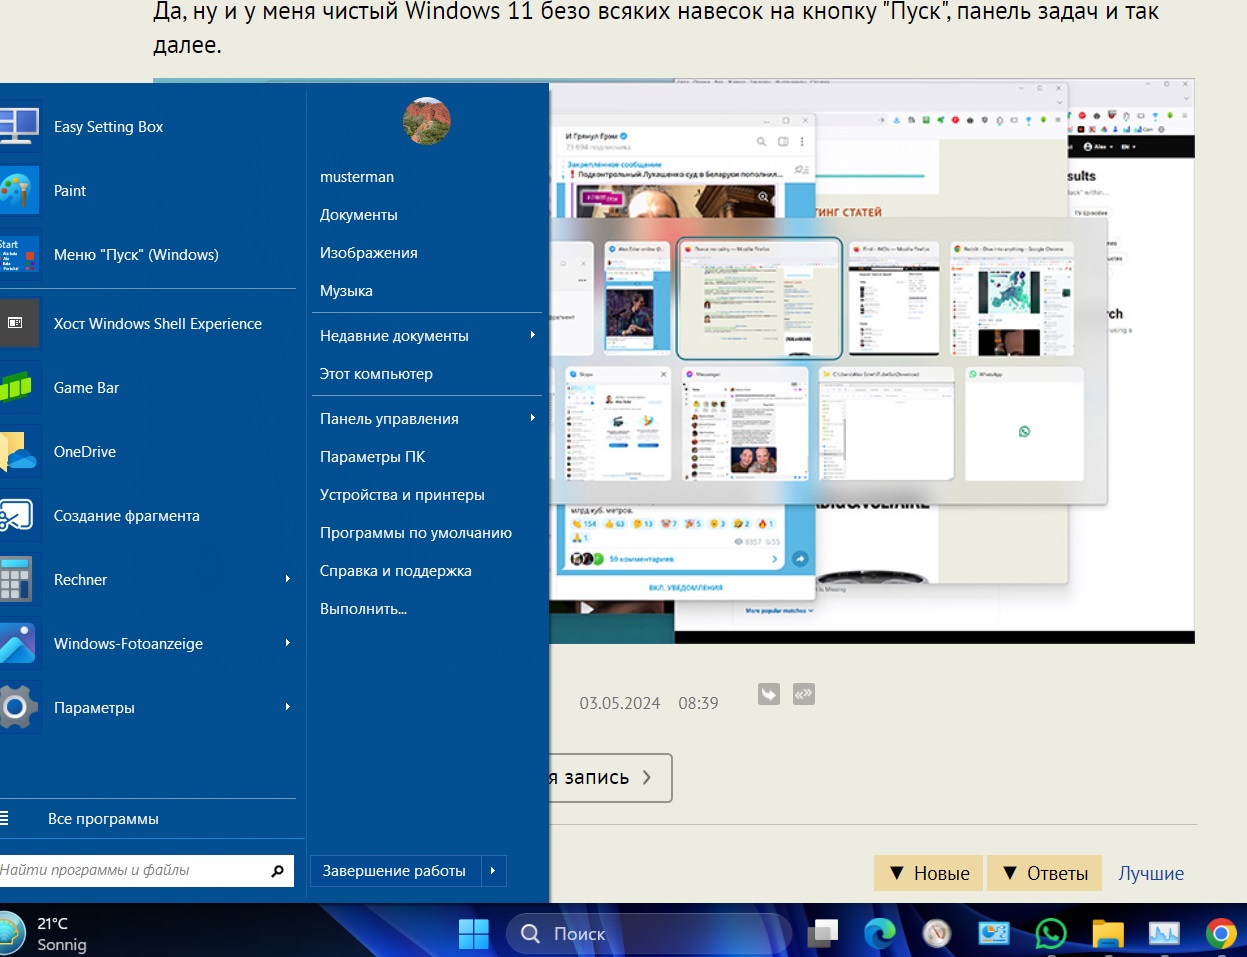Launch Easy Setting Box app

[x=108, y=127]
